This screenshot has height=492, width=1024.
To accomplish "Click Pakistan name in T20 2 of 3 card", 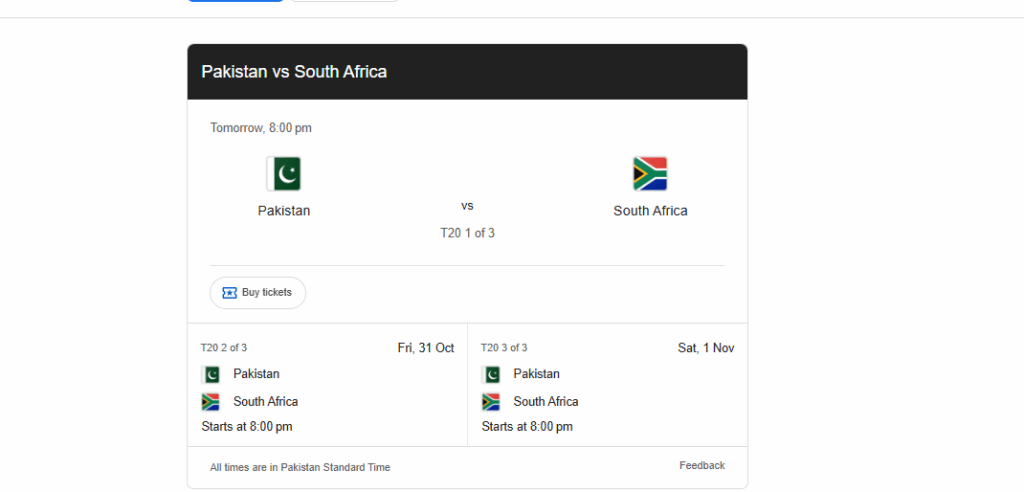I will point(256,374).
